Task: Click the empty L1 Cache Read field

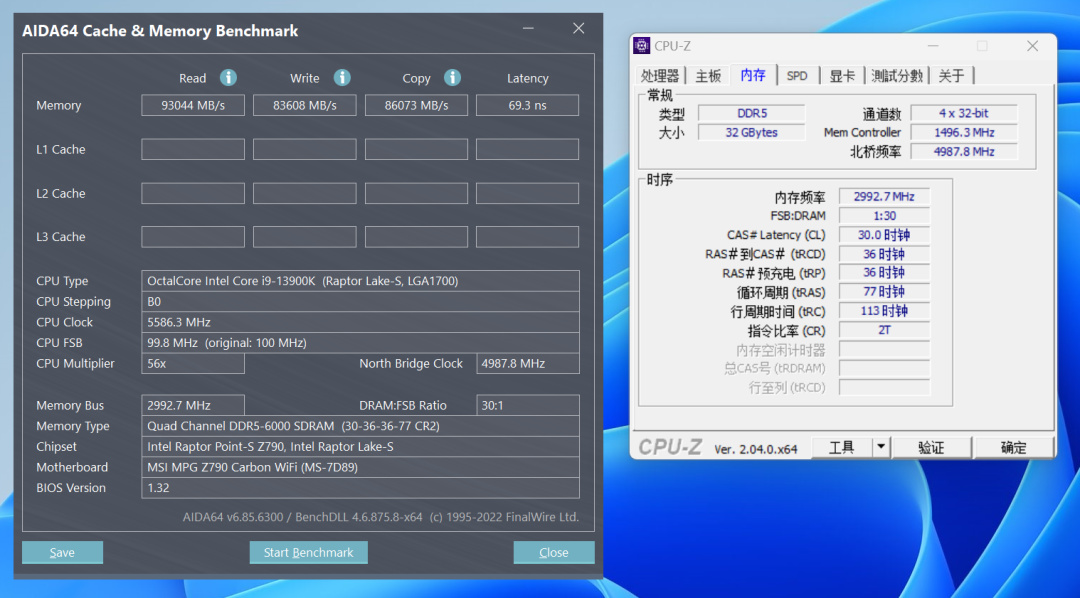Action: (x=193, y=150)
